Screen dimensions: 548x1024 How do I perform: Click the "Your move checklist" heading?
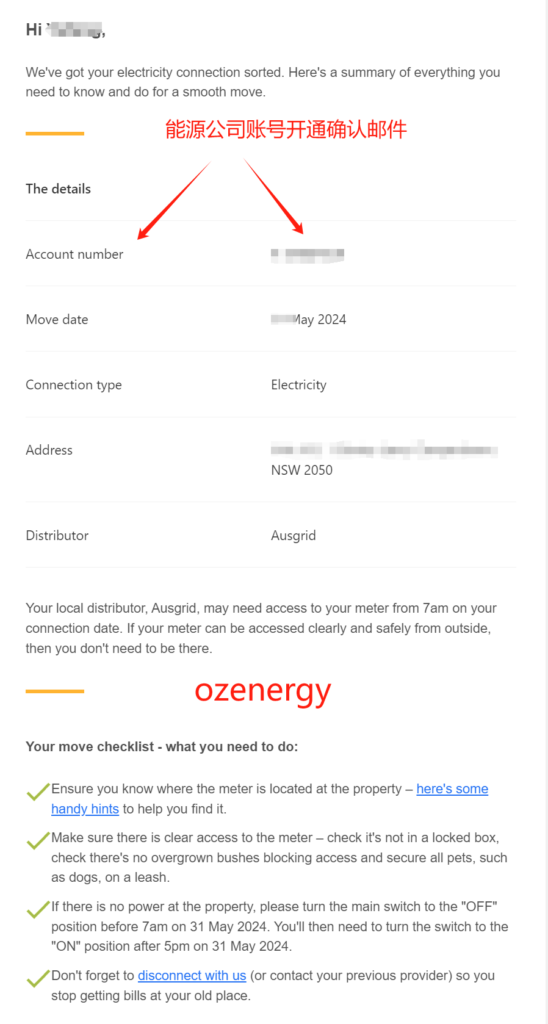pyautogui.click(x=162, y=746)
